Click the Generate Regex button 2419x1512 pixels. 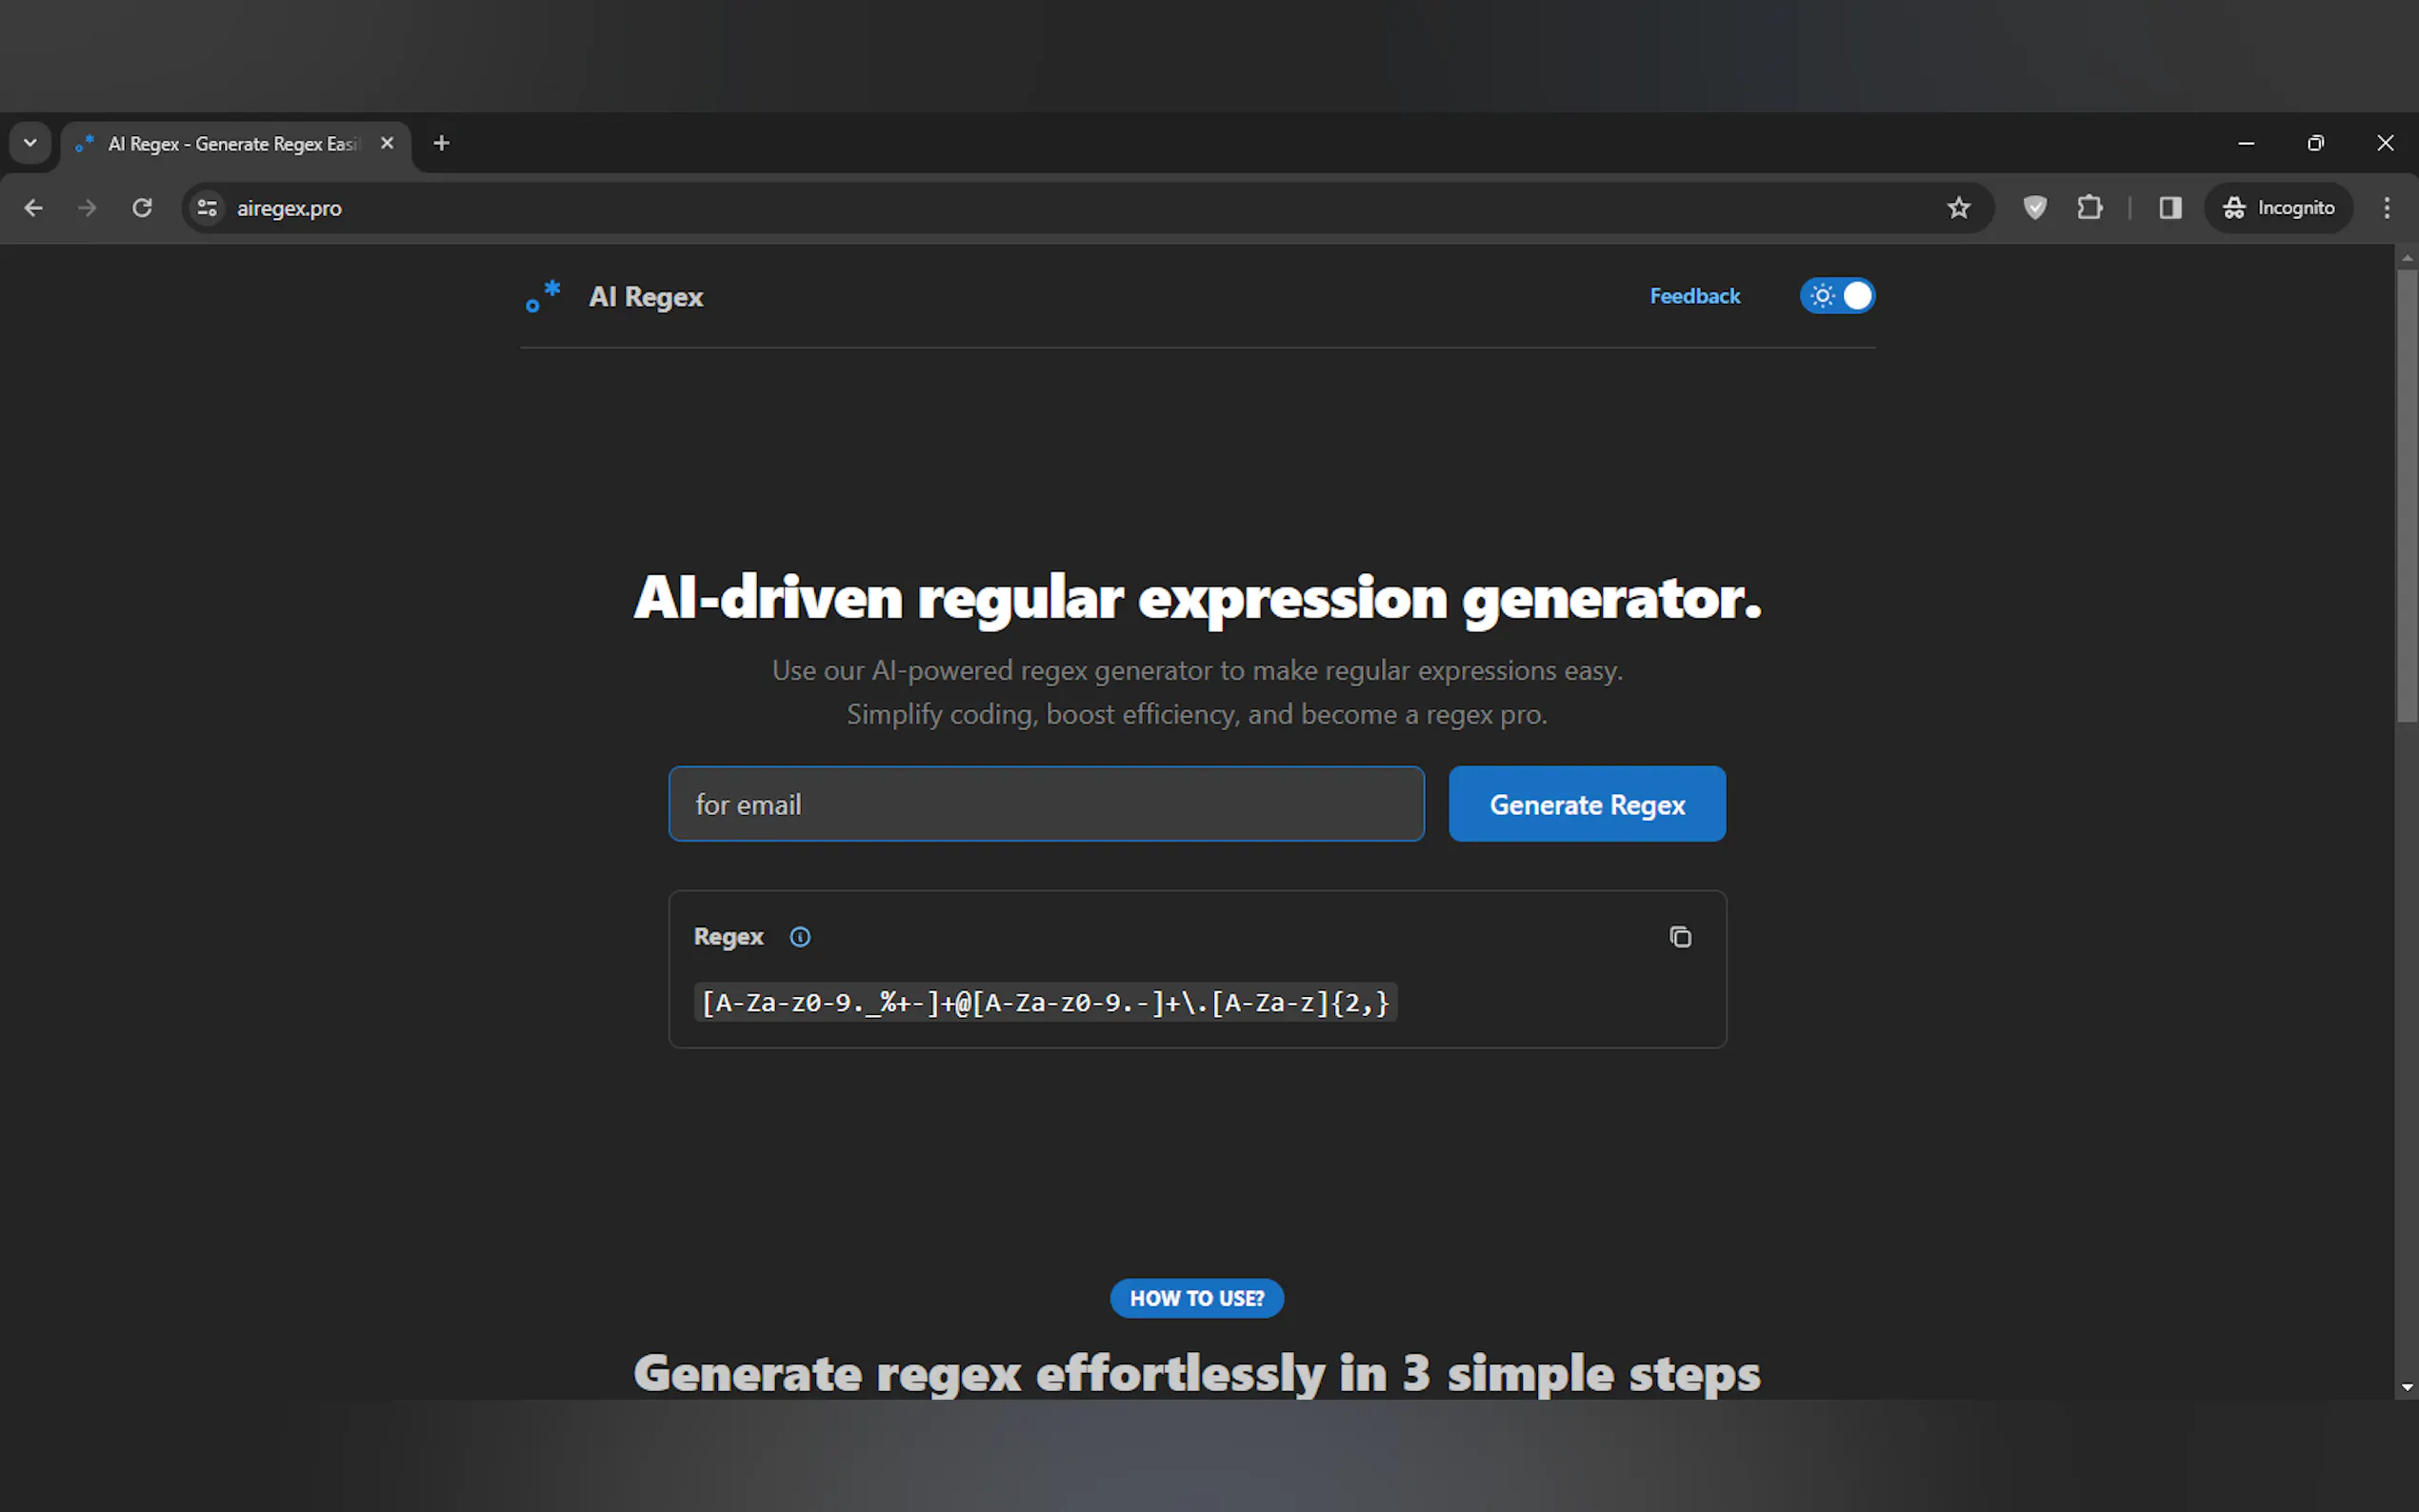coord(1586,804)
